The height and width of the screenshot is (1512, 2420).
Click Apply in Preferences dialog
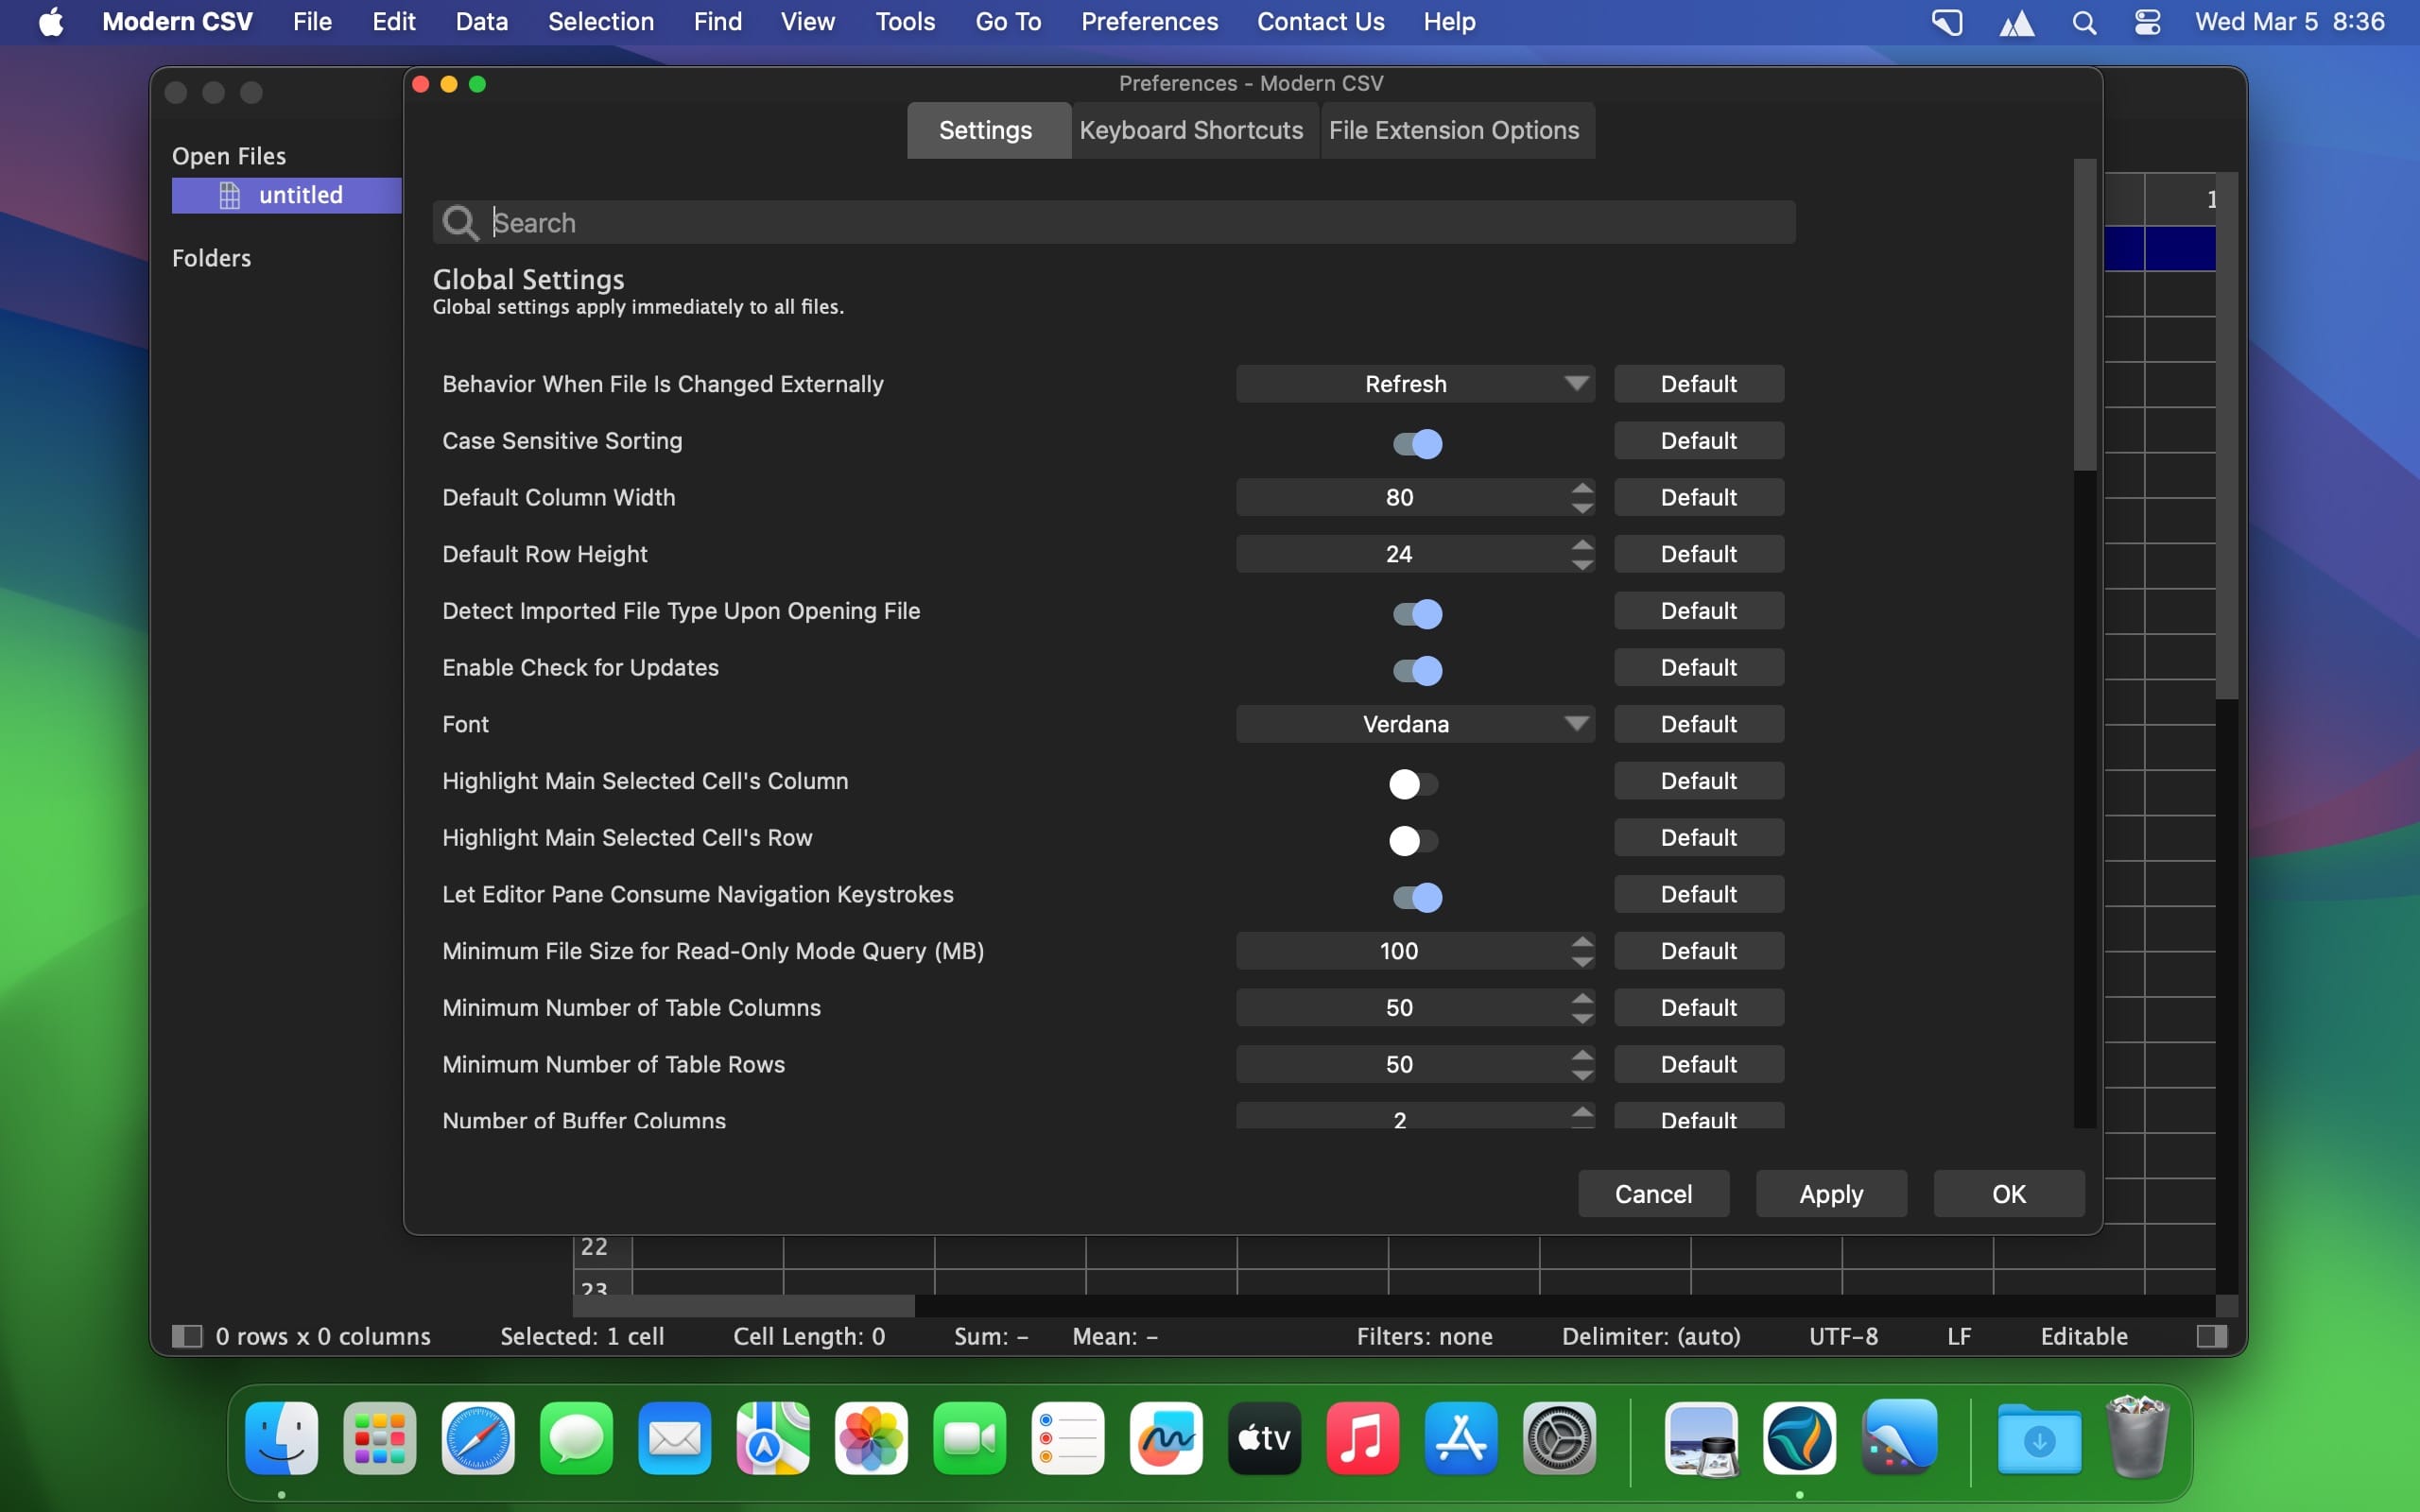(x=1831, y=1194)
